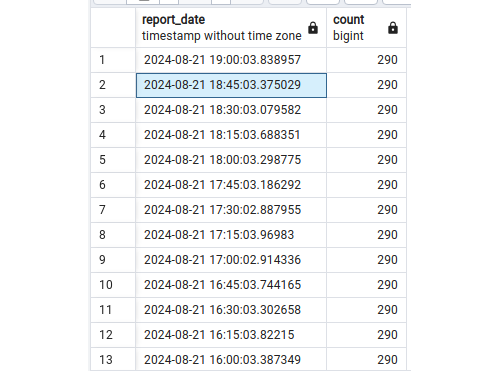Screen dimensions: 500x371
Task: Select row number 9 header
Action: click(113, 260)
